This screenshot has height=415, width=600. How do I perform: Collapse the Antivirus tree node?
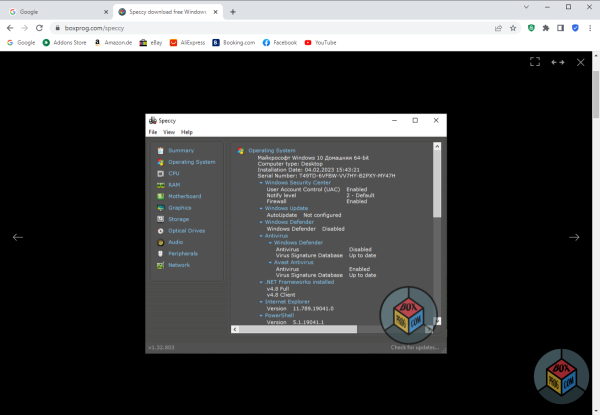[x=261, y=236]
